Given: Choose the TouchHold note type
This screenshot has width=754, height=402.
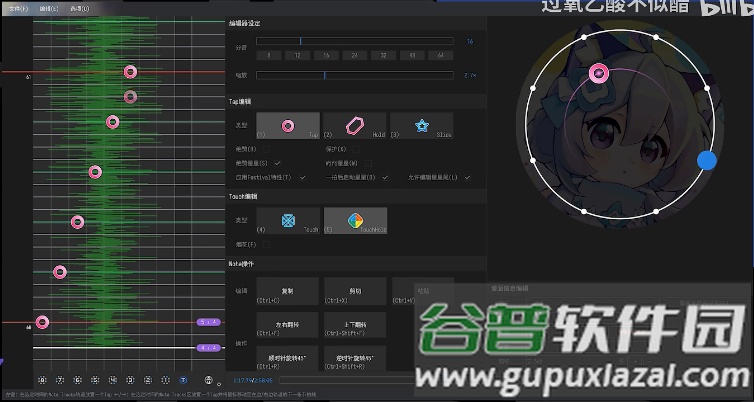Looking at the screenshot, I should (x=354, y=221).
